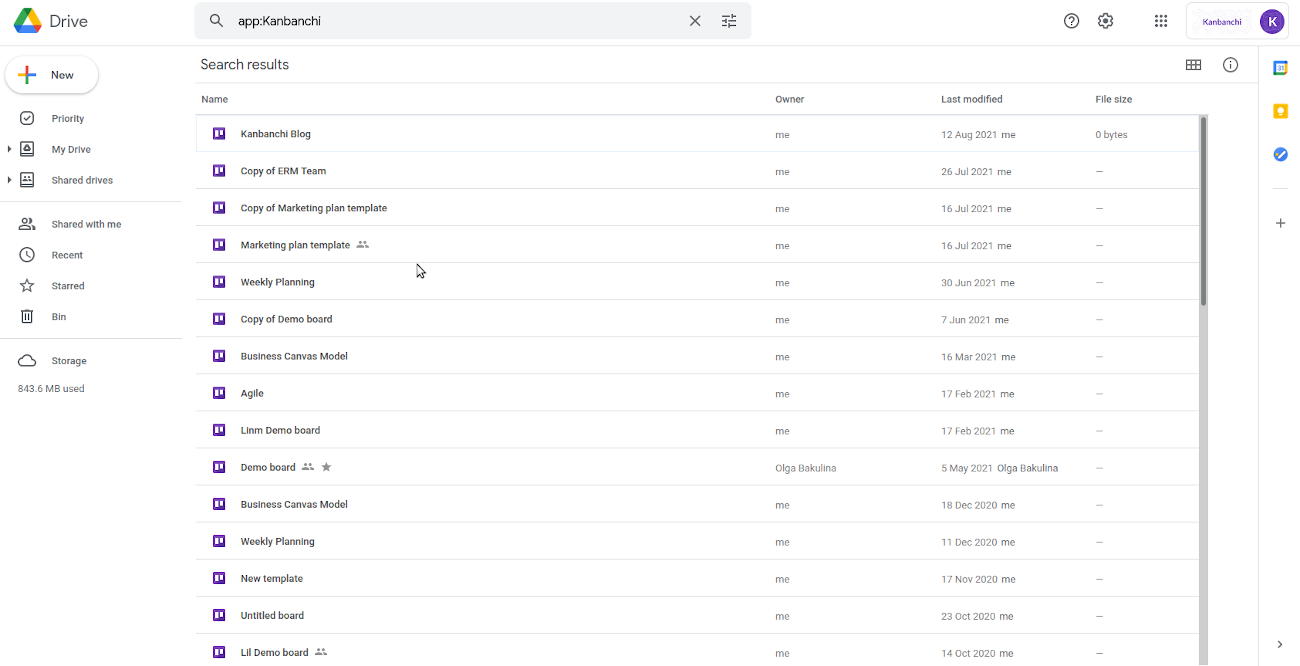Open Shared drives in the sidebar
This screenshot has height=666, width=1300.
(82, 181)
